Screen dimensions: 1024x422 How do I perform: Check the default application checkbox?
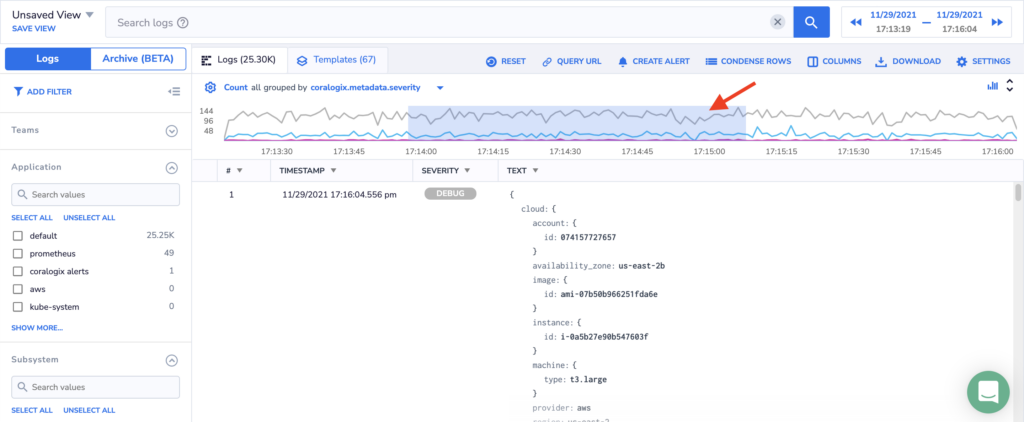(x=18, y=236)
